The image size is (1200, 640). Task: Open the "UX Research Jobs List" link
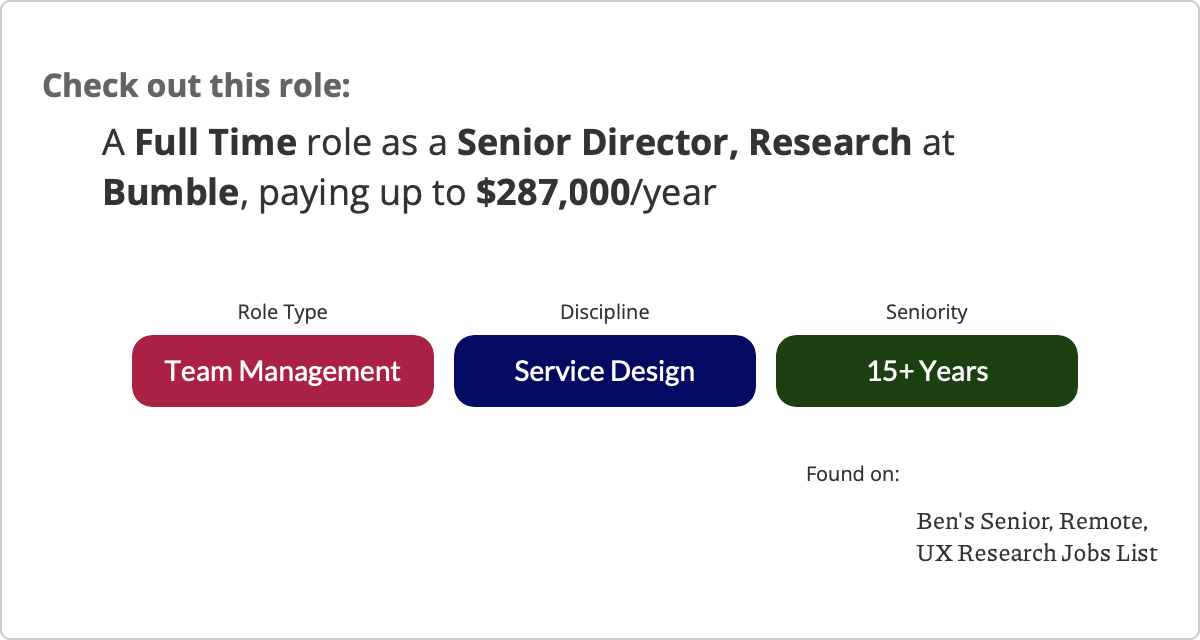point(1037,552)
